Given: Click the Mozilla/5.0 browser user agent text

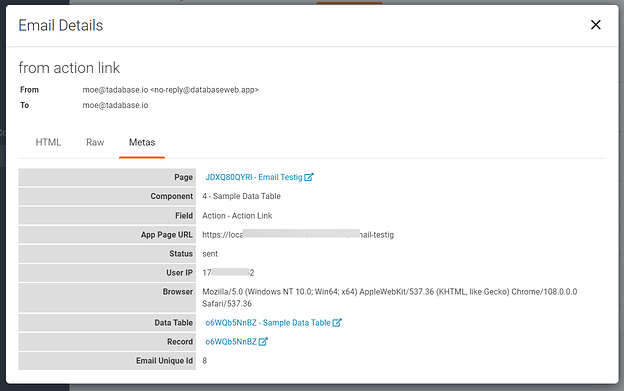Looking at the screenshot, I should (390, 298).
